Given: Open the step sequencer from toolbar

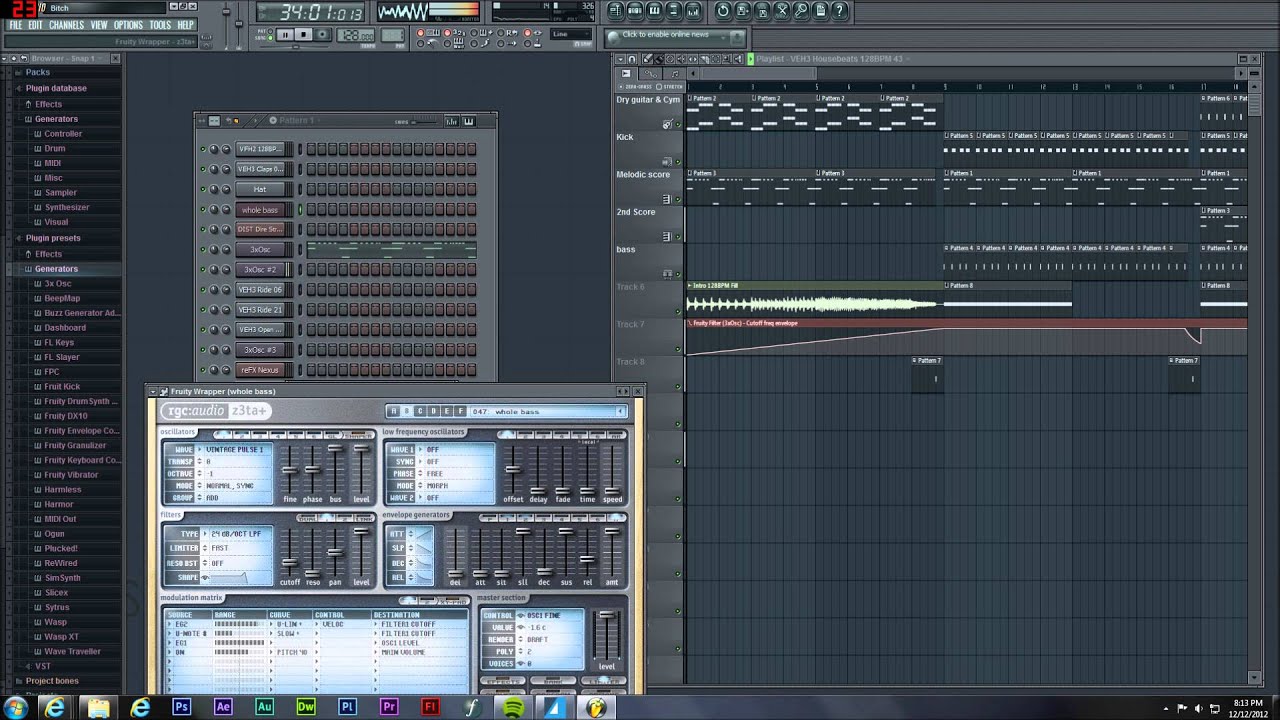Looking at the screenshot, I should (635, 11).
